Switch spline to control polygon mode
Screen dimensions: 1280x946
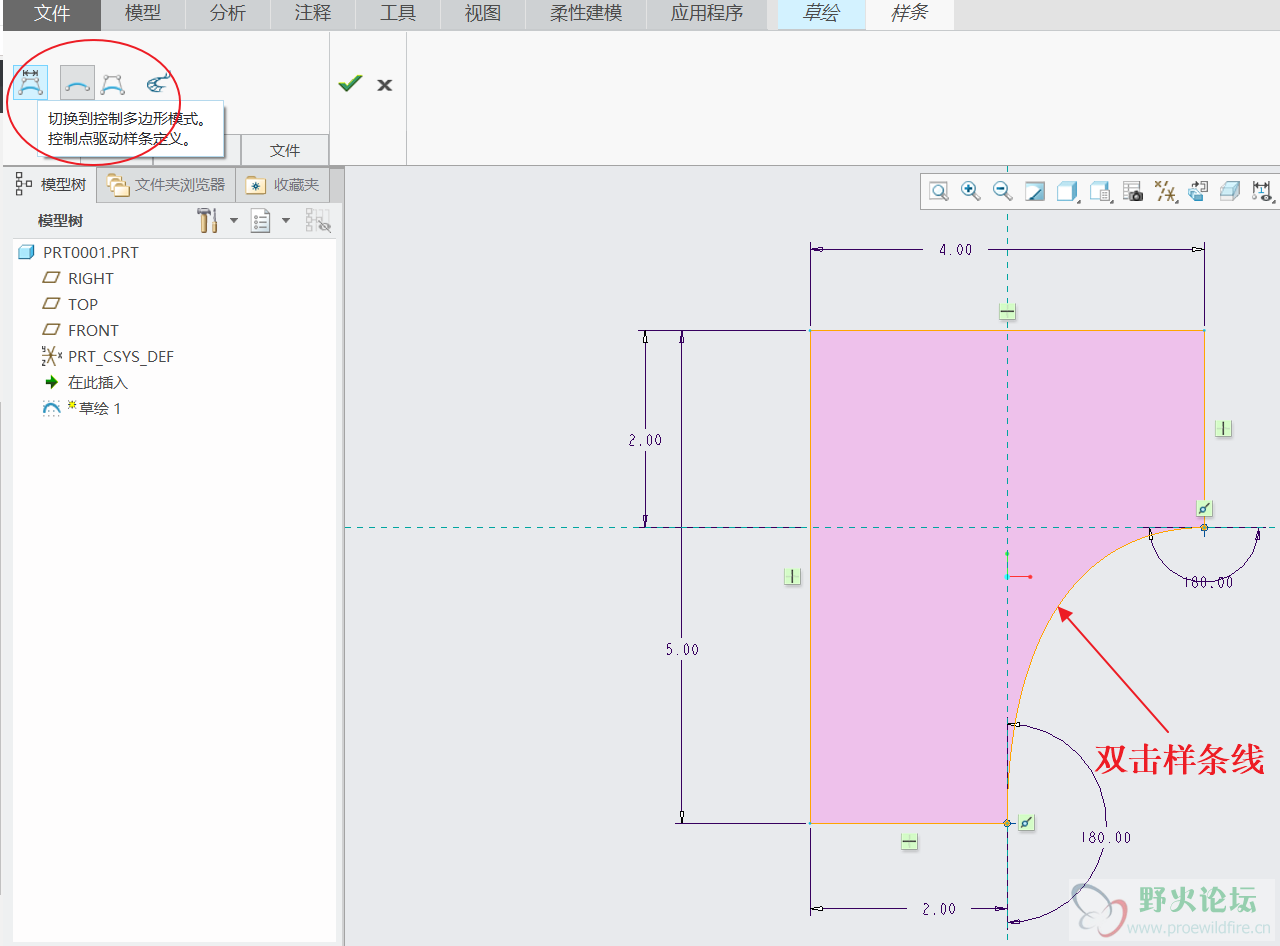[x=30, y=83]
